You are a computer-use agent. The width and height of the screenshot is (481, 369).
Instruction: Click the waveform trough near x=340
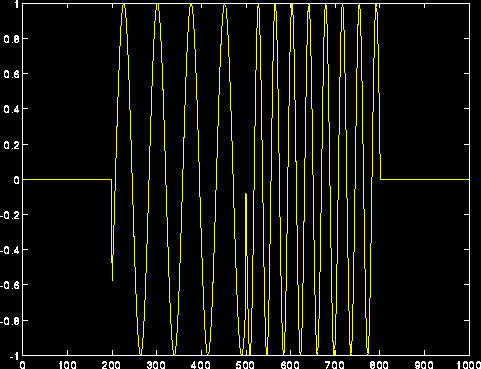pos(174,353)
